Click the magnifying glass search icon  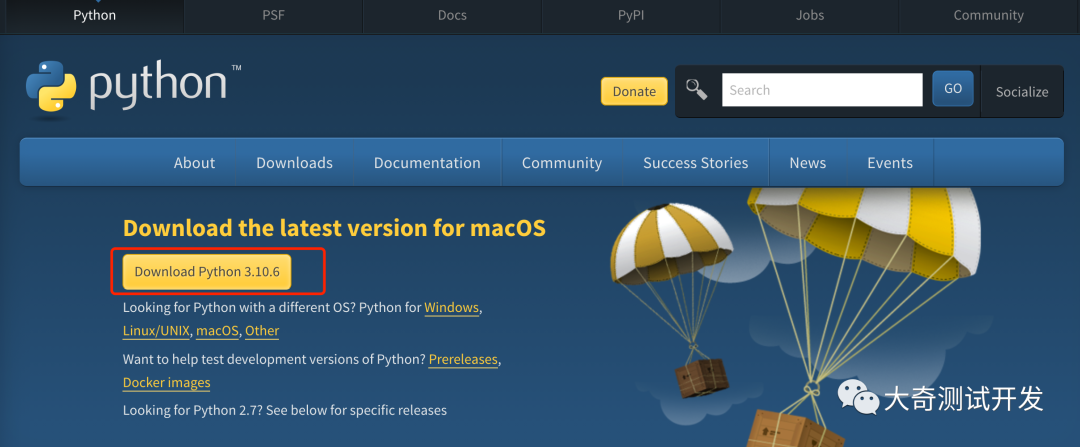click(696, 90)
